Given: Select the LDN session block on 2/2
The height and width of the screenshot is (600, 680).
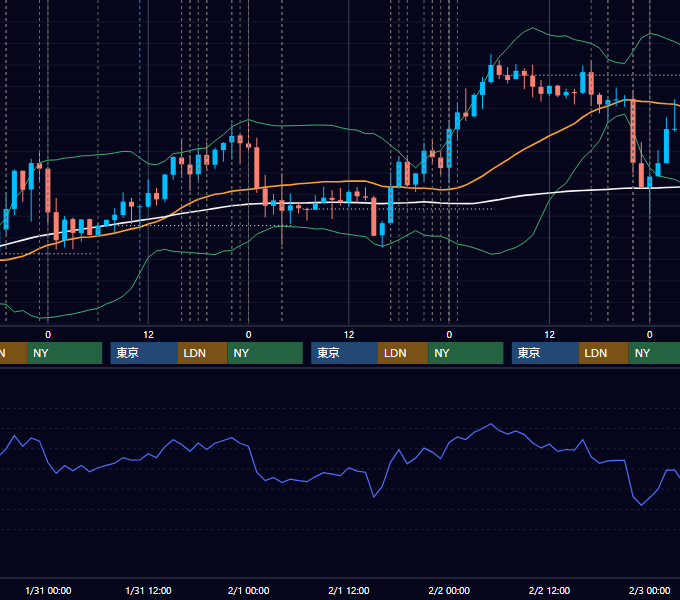Looking at the screenshot, I should (x=604, y=353).
